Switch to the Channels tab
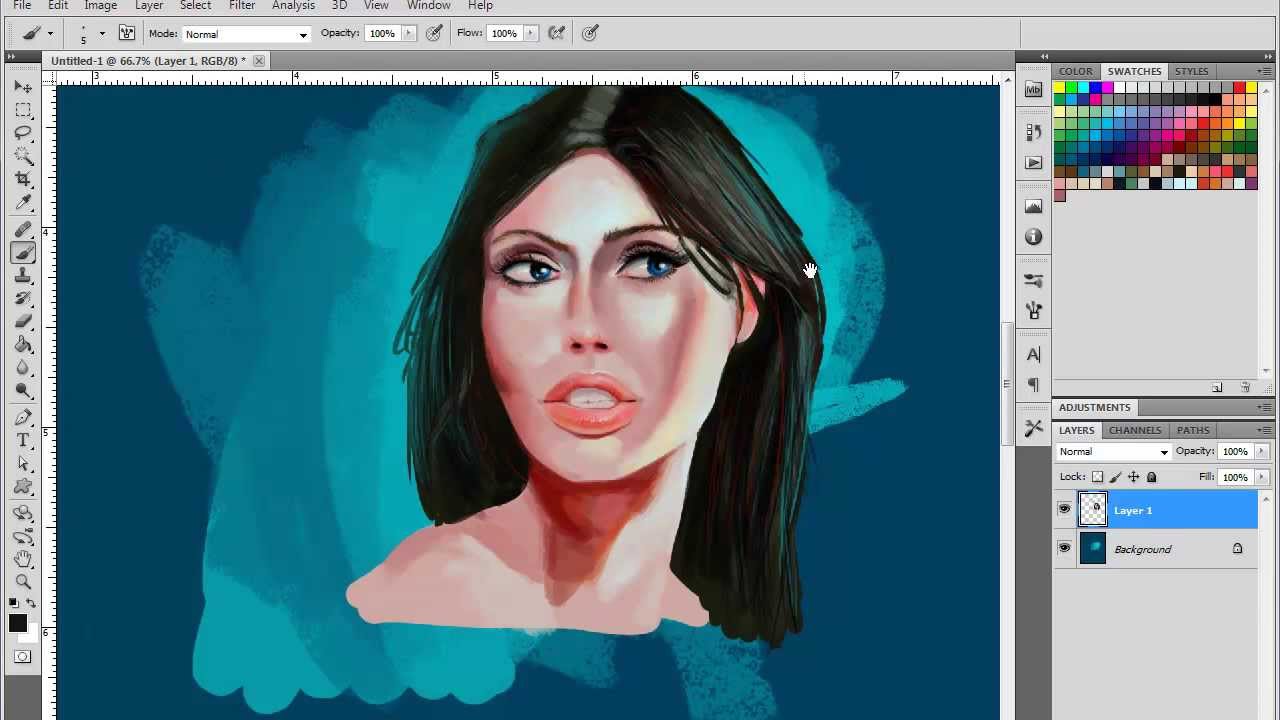 (1135, 430)
